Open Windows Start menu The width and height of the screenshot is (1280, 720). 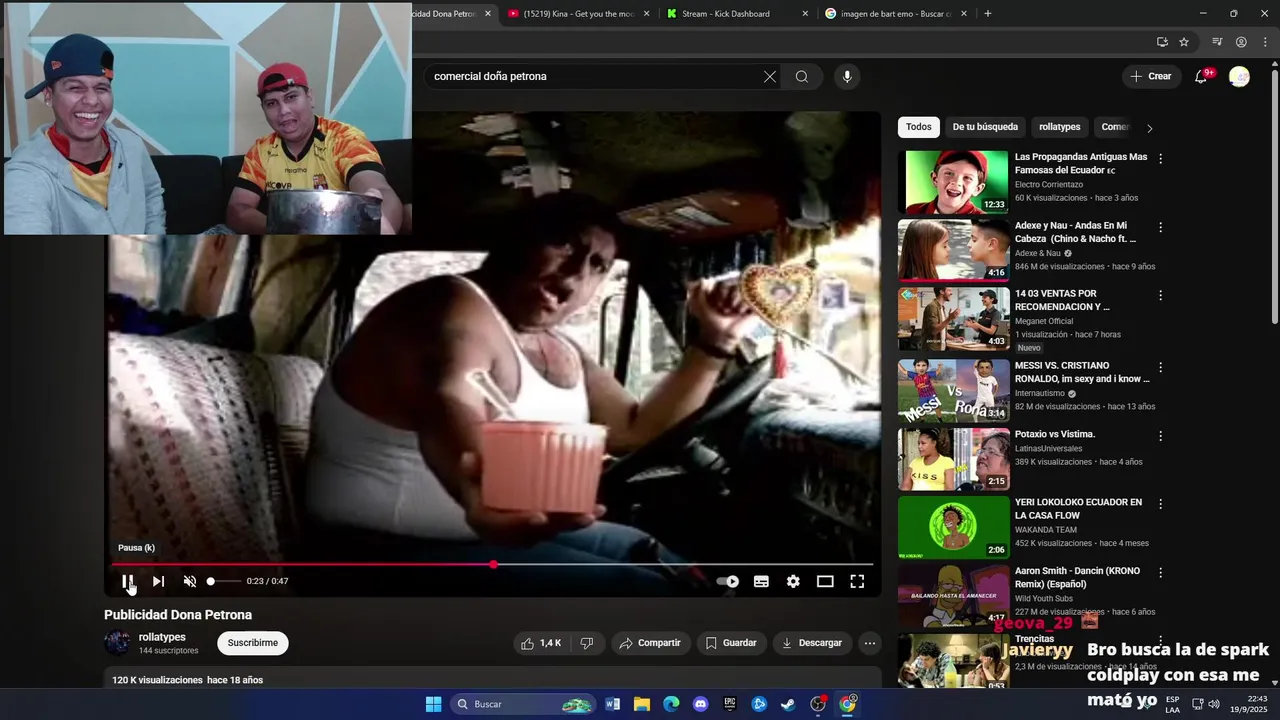click(x=433, y=704)
